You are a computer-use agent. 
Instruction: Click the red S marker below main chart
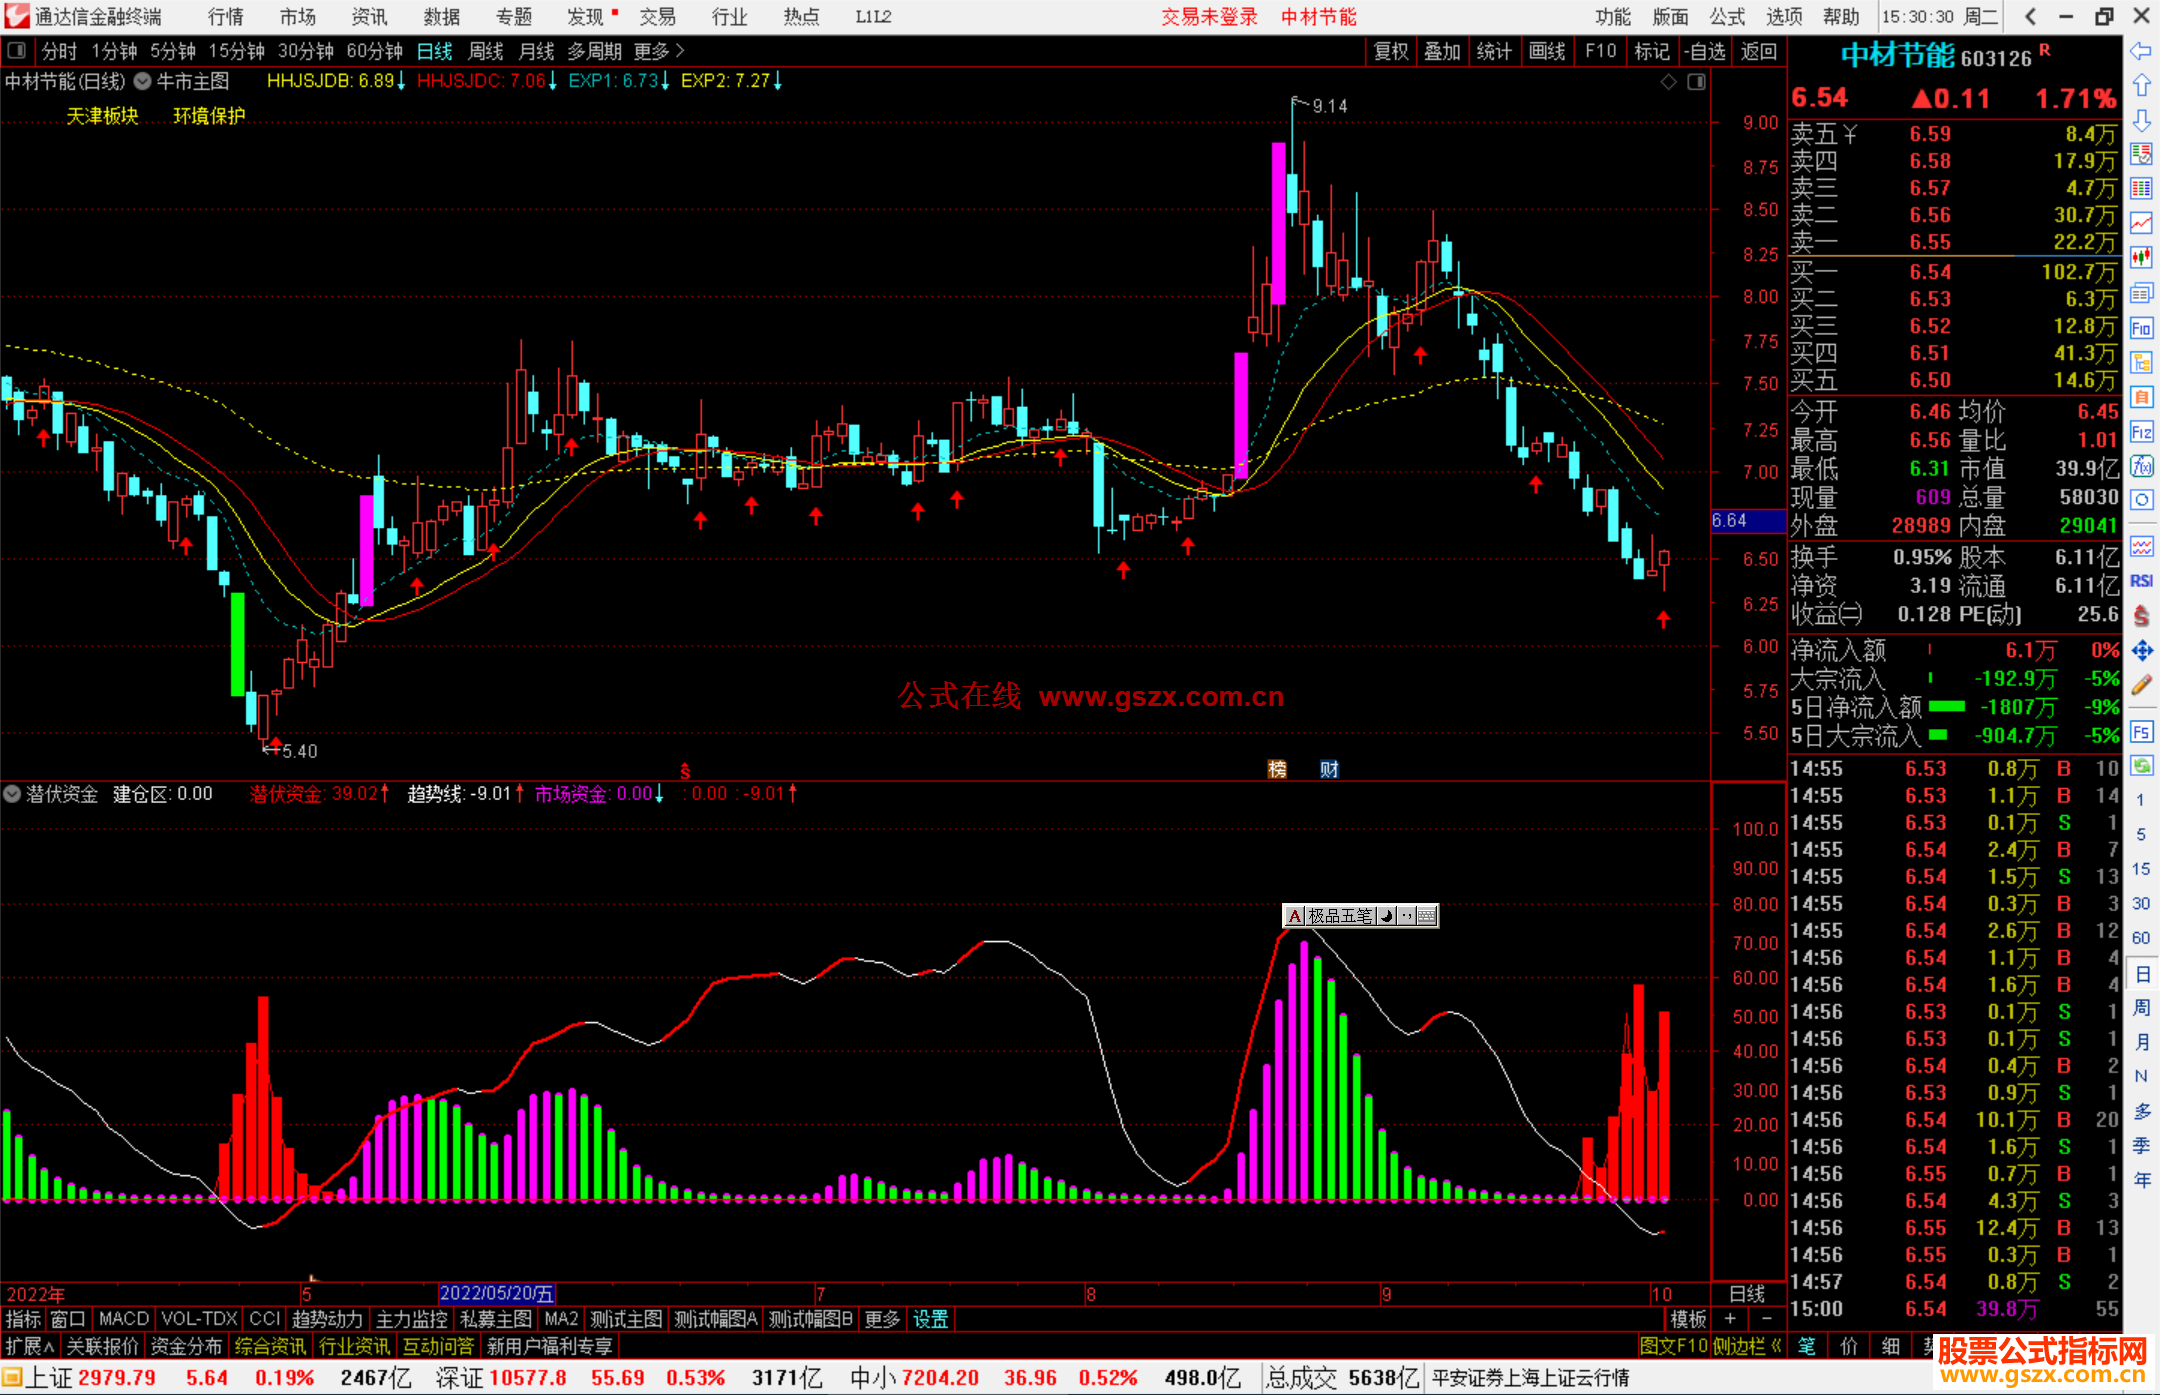click(685, 771)
